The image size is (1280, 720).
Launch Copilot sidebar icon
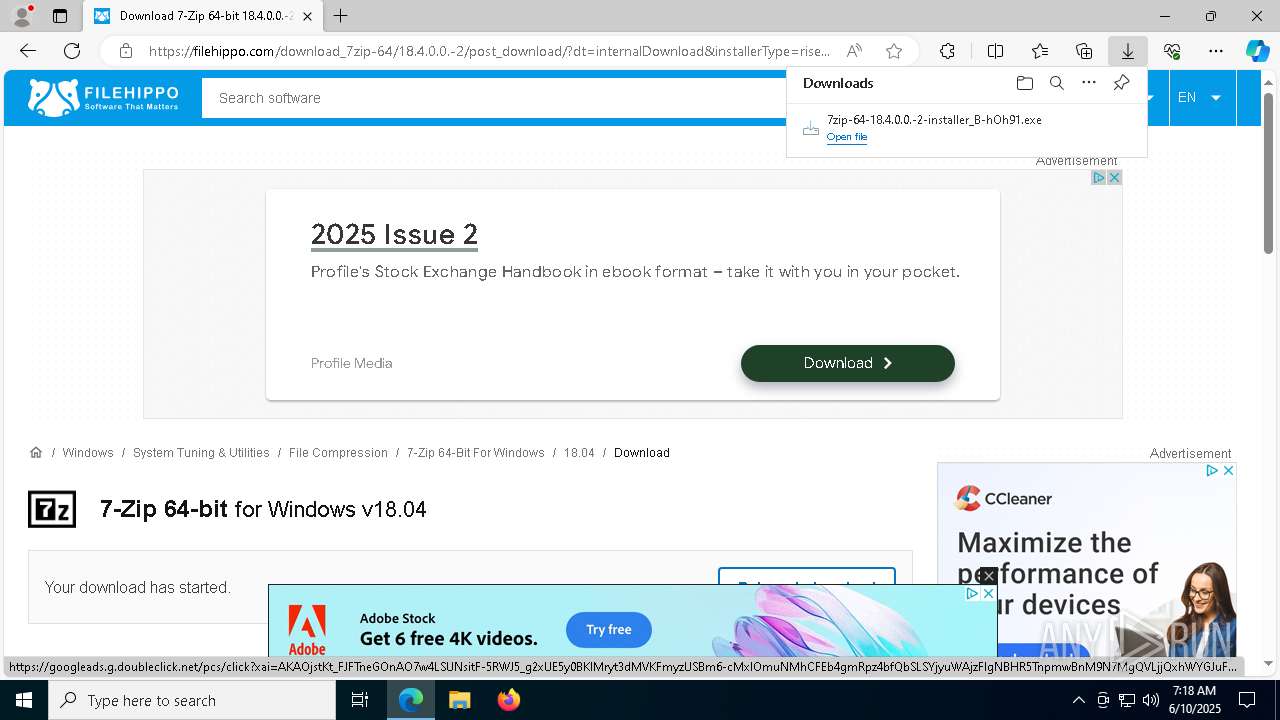[1257, 51]
